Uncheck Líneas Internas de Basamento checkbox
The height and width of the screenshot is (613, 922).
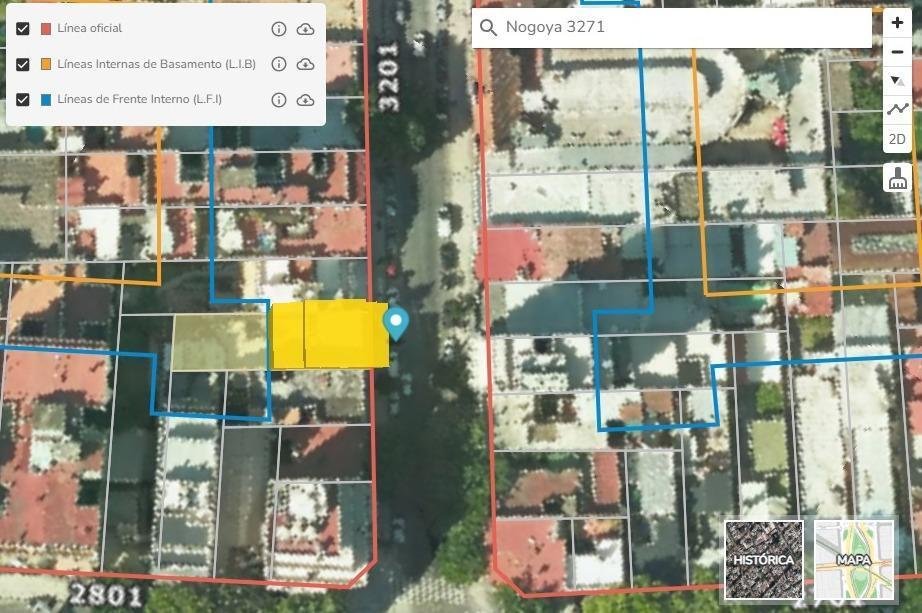pos(23,64)
